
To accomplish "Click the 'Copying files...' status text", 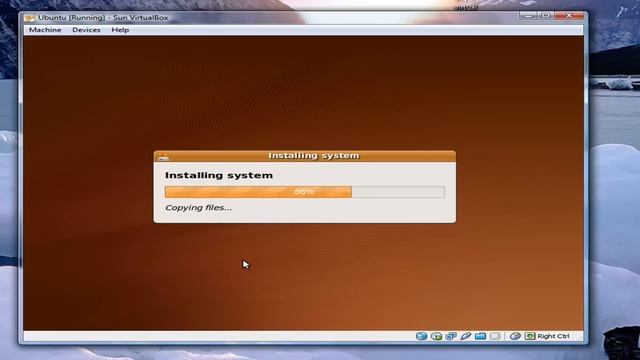I will pyautogui.click(x=198, y=208).
